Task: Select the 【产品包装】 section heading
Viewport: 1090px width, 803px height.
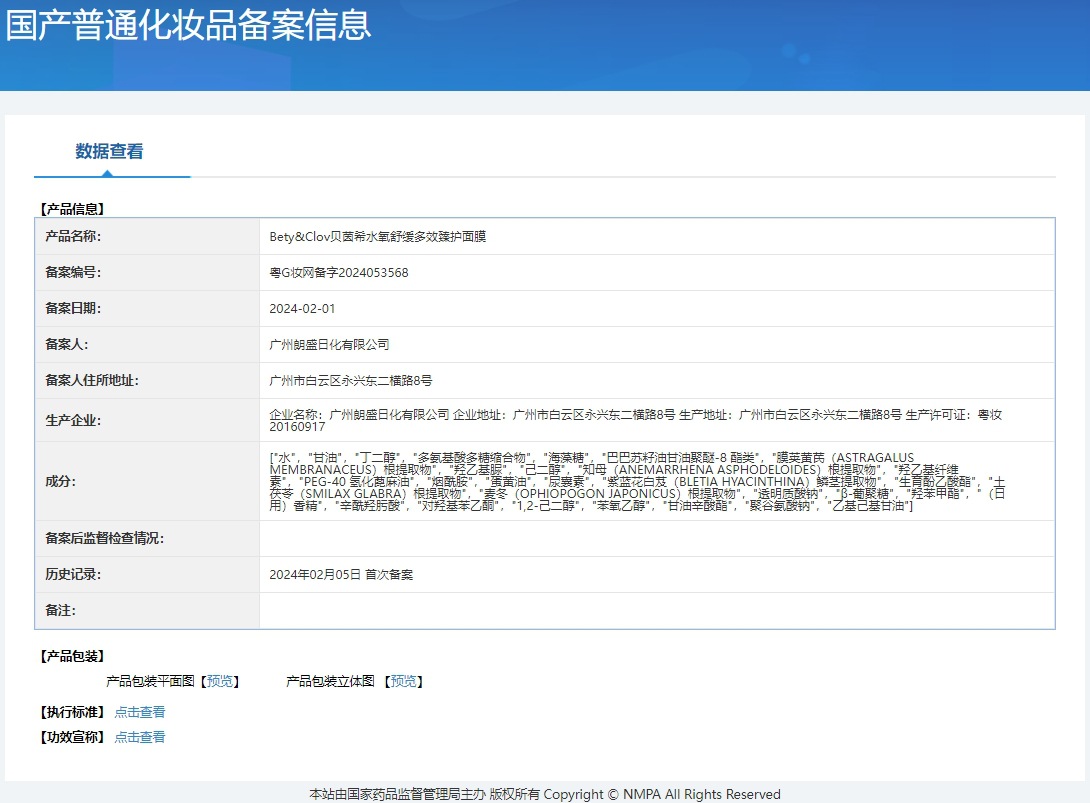Action: (x=72, y=656)
